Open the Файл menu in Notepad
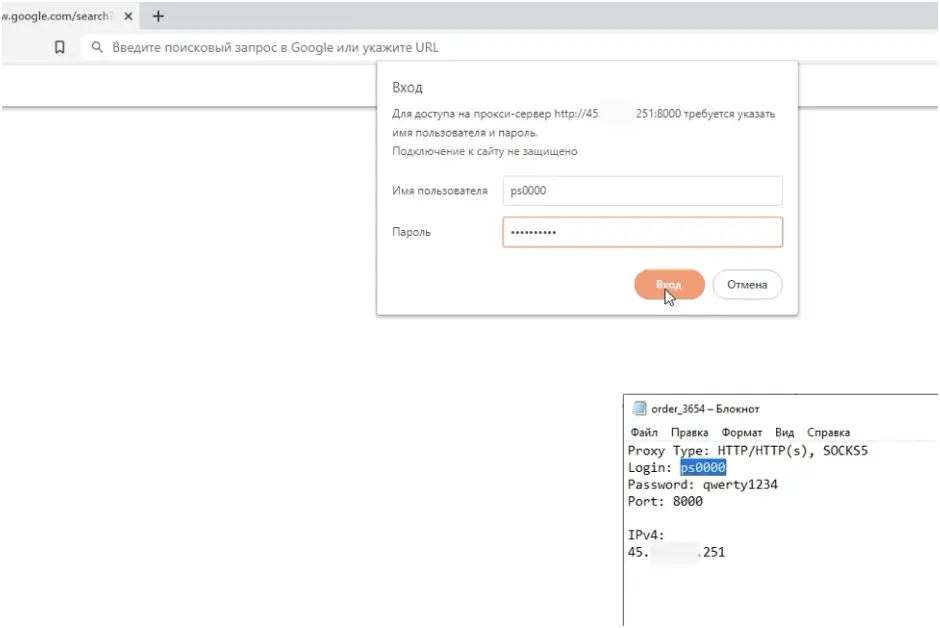Screen dimensions: 940x628 click(x=644, y=432)
